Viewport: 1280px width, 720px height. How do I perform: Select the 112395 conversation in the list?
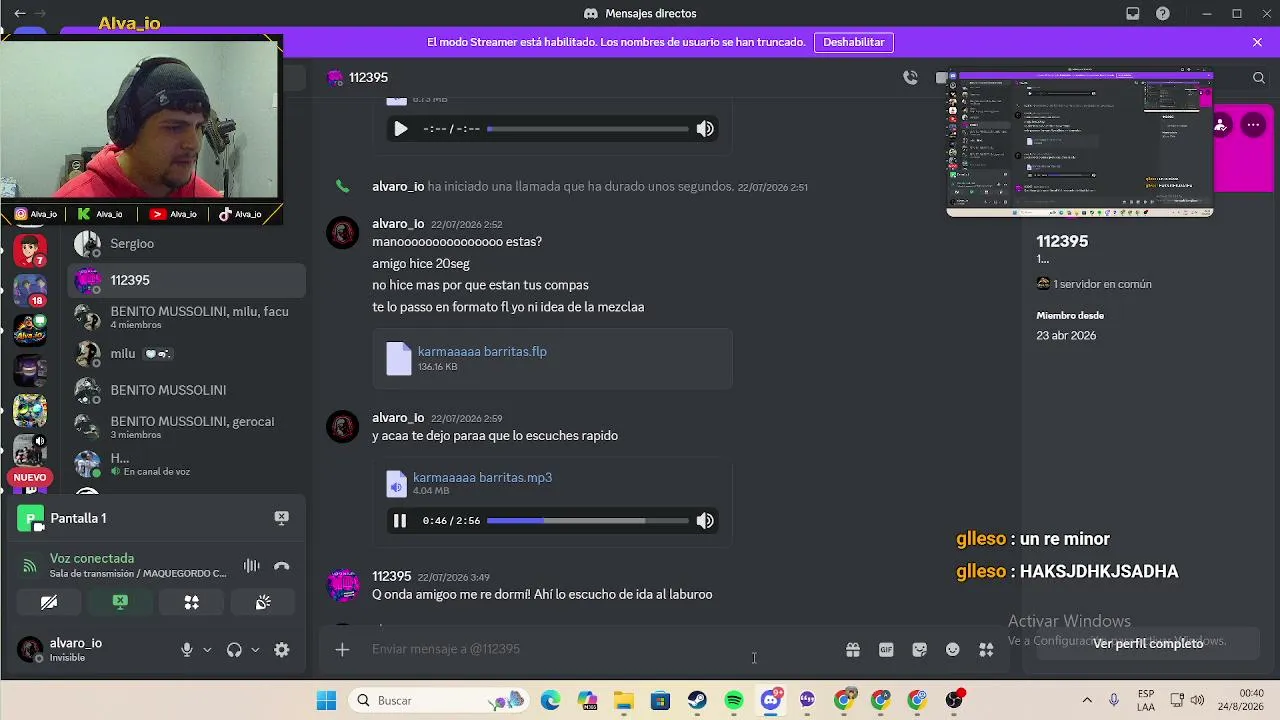coord(186,280)
